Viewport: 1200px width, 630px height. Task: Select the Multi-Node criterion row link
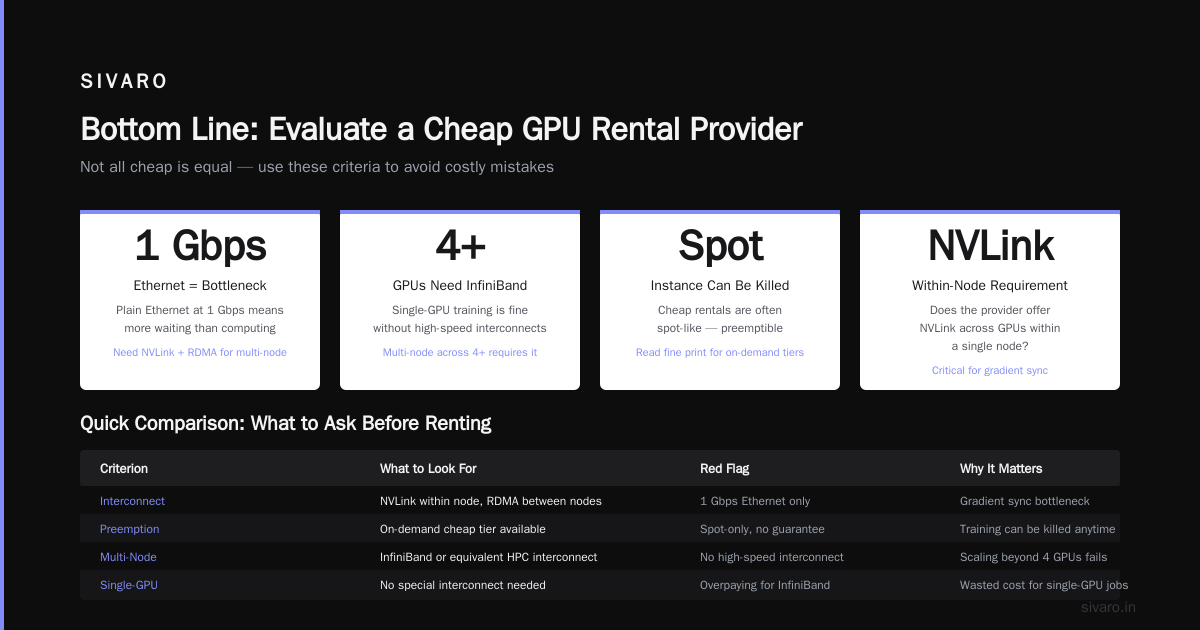pos(128,557)
